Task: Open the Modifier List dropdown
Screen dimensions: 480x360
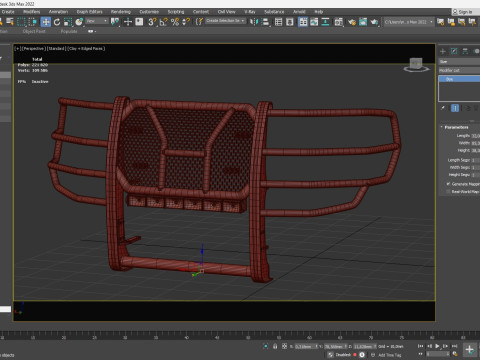Action: pos(459,70)
